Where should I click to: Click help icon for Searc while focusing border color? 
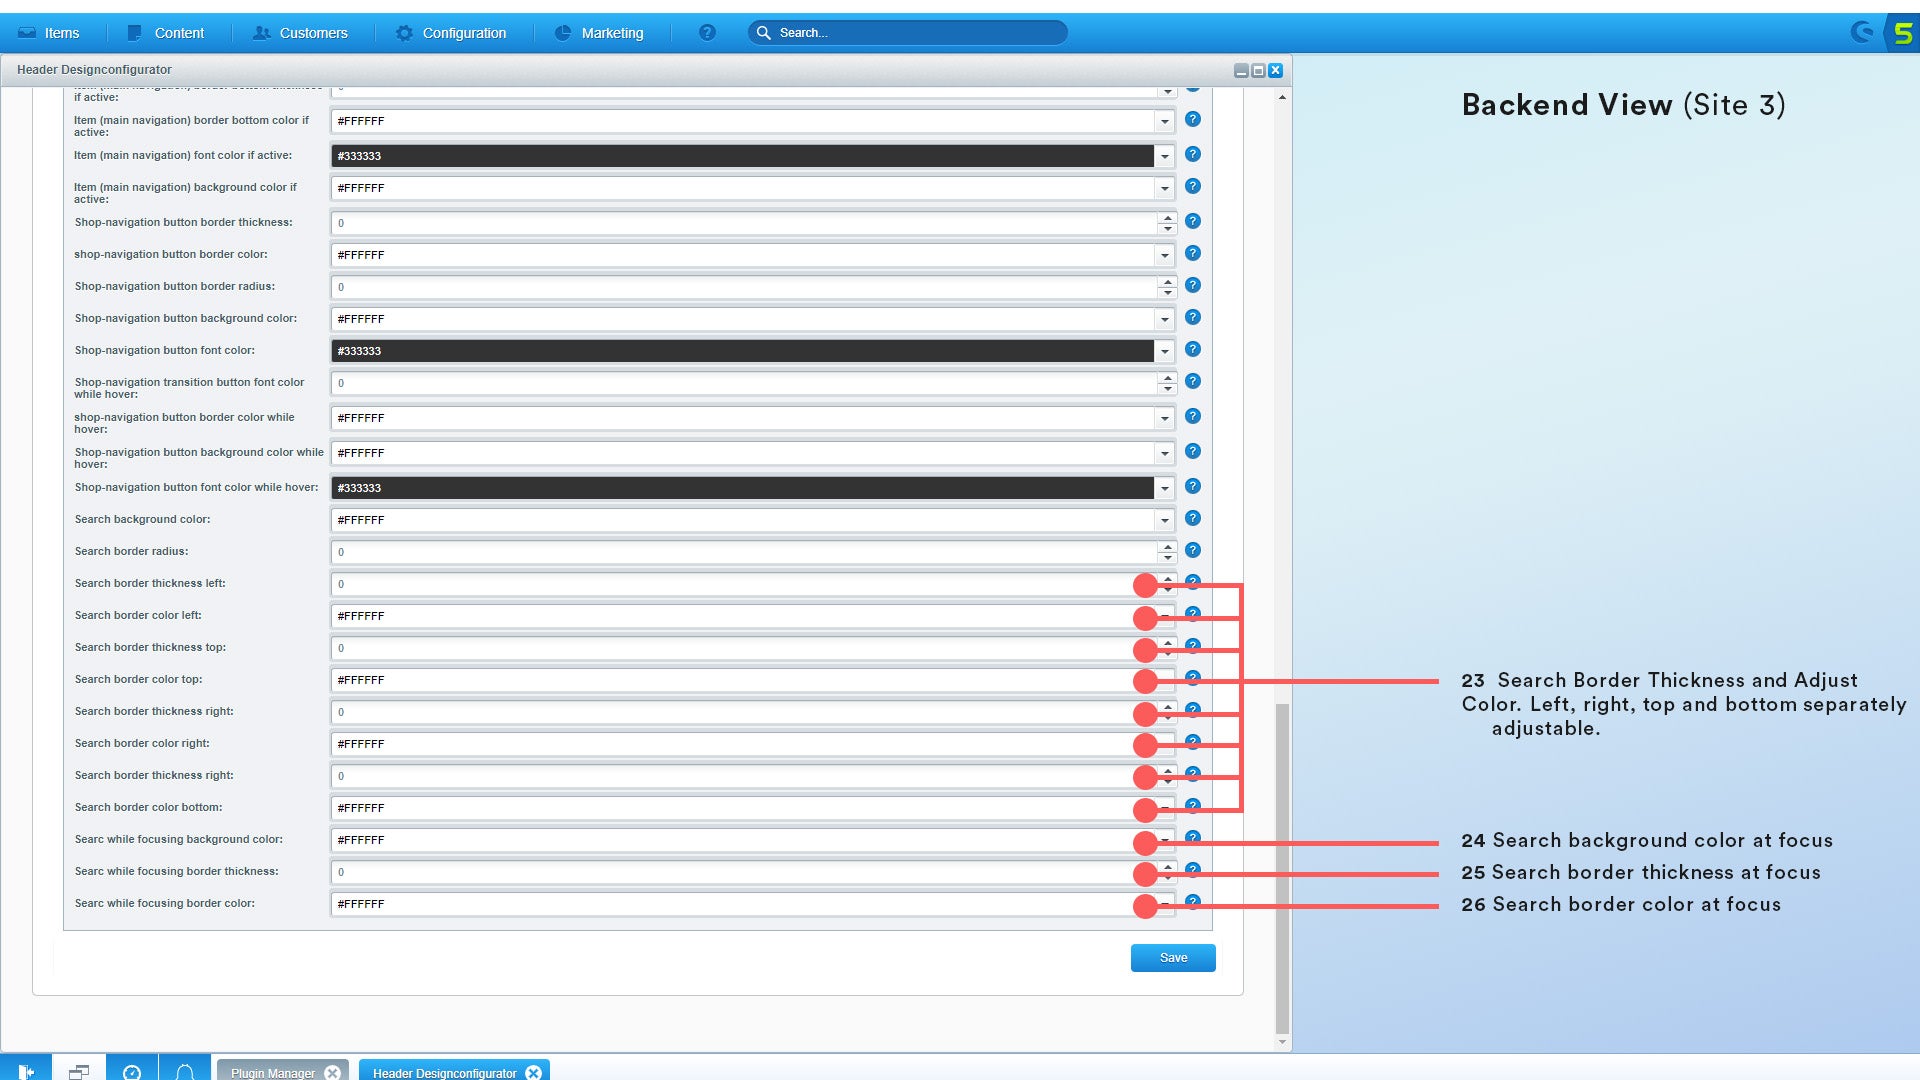point(1192,902)
